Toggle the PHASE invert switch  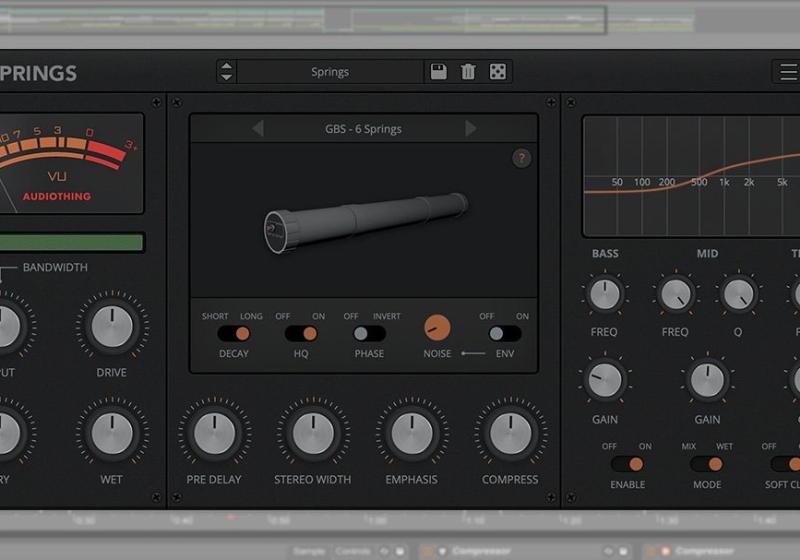[x=369, y=334]
